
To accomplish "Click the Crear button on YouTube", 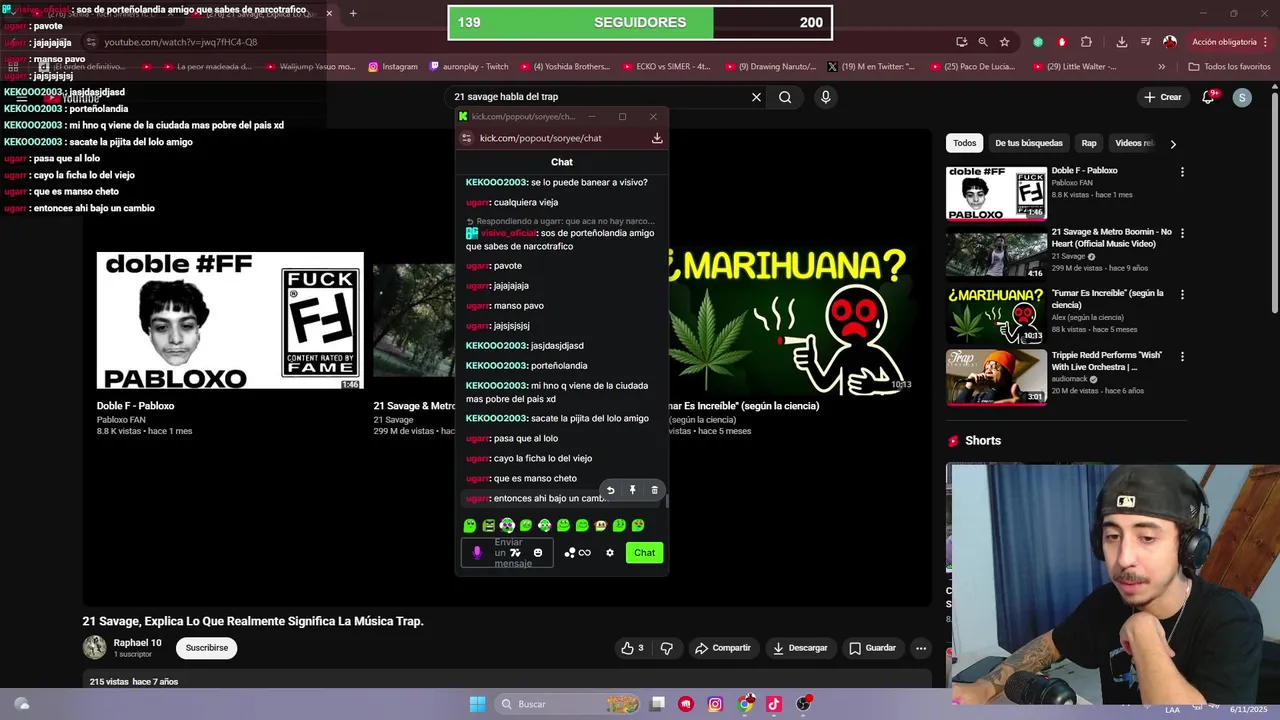I will pyautogui.click(x=1164, y=97).
